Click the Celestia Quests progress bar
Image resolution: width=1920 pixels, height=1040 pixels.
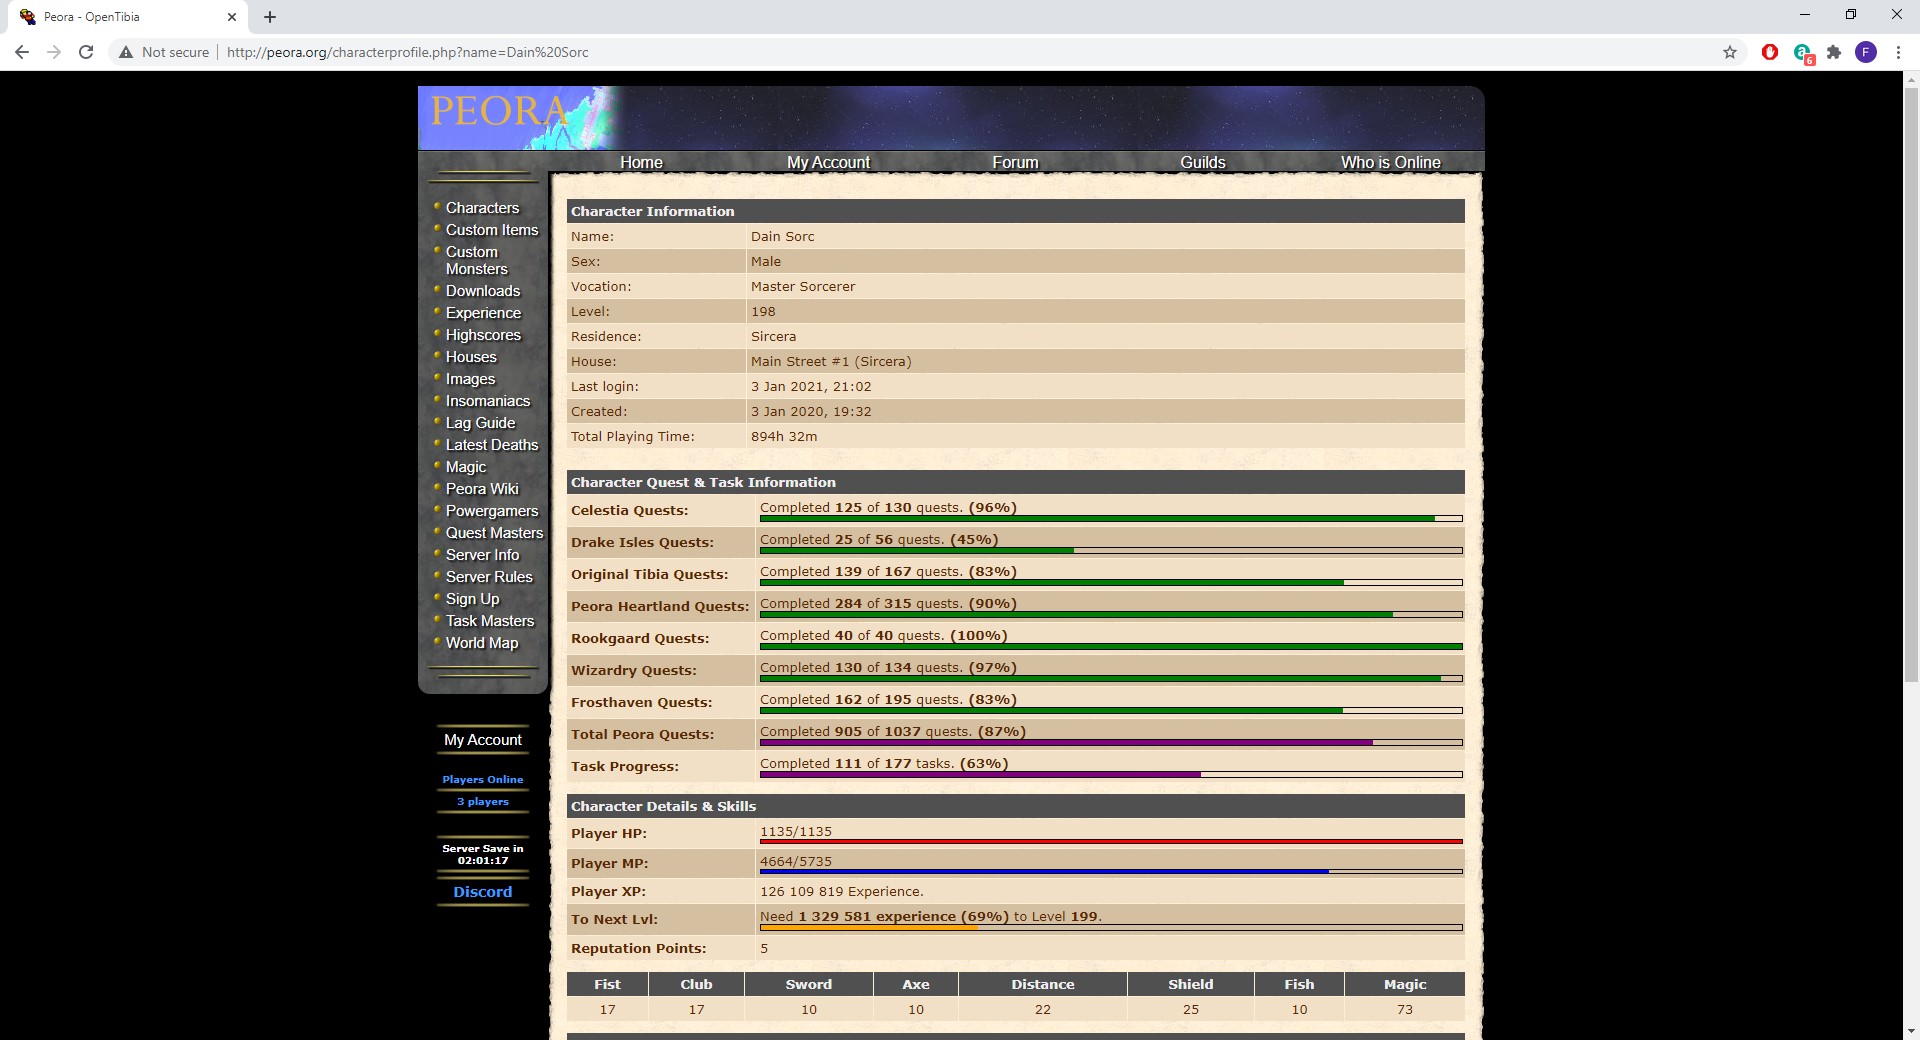click(1111, 518)
